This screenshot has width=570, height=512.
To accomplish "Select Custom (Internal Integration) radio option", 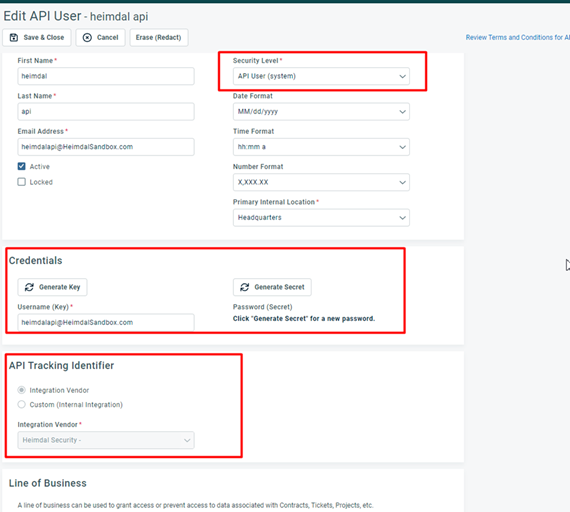I will pyautogui.click(x=21, y=404).
